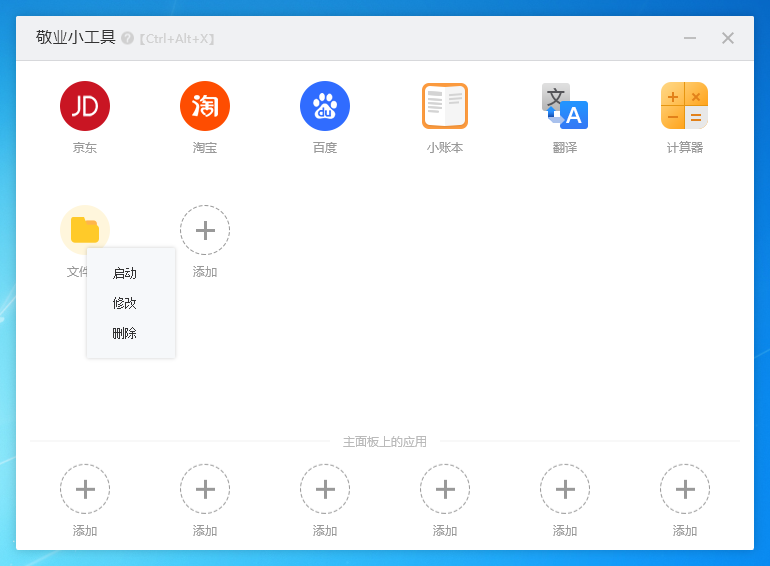Click the leftmost 添加 slot under 主面板上的应用
The height and width of the screenshot is (566, 770).
(x=85, y=489)
